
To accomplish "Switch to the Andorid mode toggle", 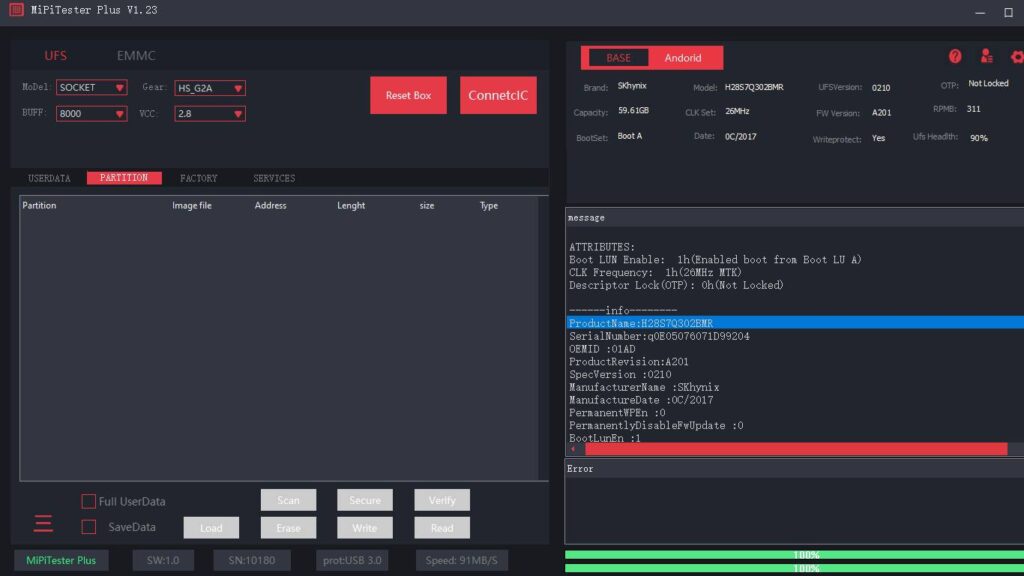I will [684, 58].
